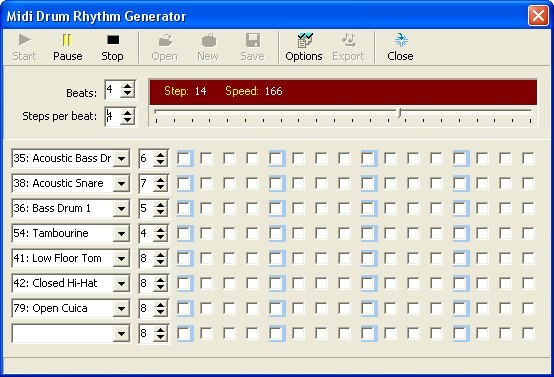This screenshot has width=554, height=377.
Task: Increase the Steps per beat value
Action: pos(128,112)
